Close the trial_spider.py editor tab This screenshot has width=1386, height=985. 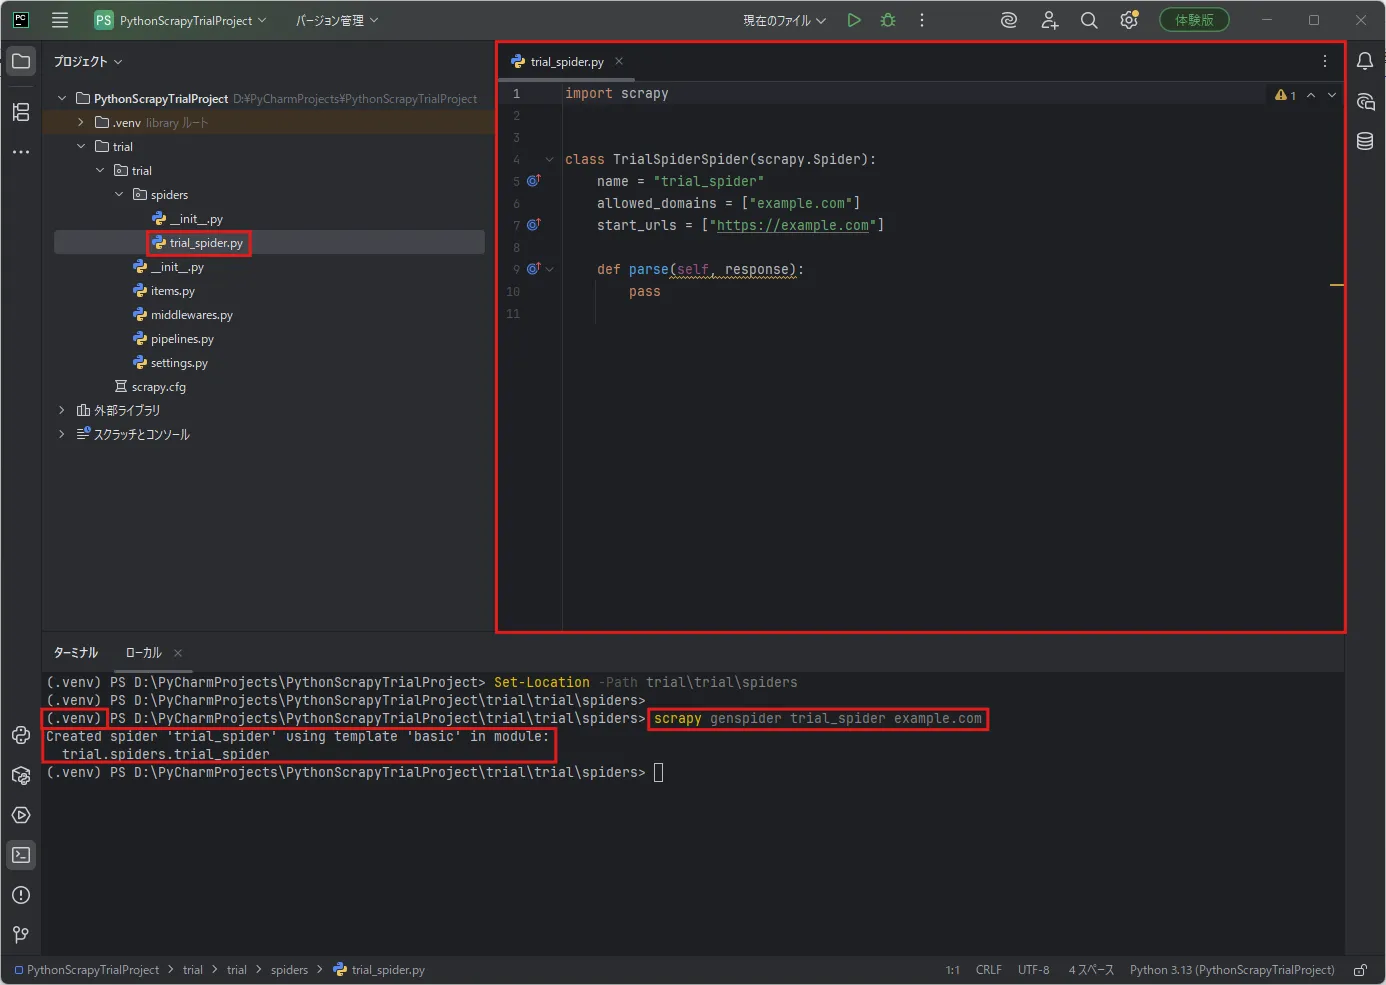click(619, 61)
